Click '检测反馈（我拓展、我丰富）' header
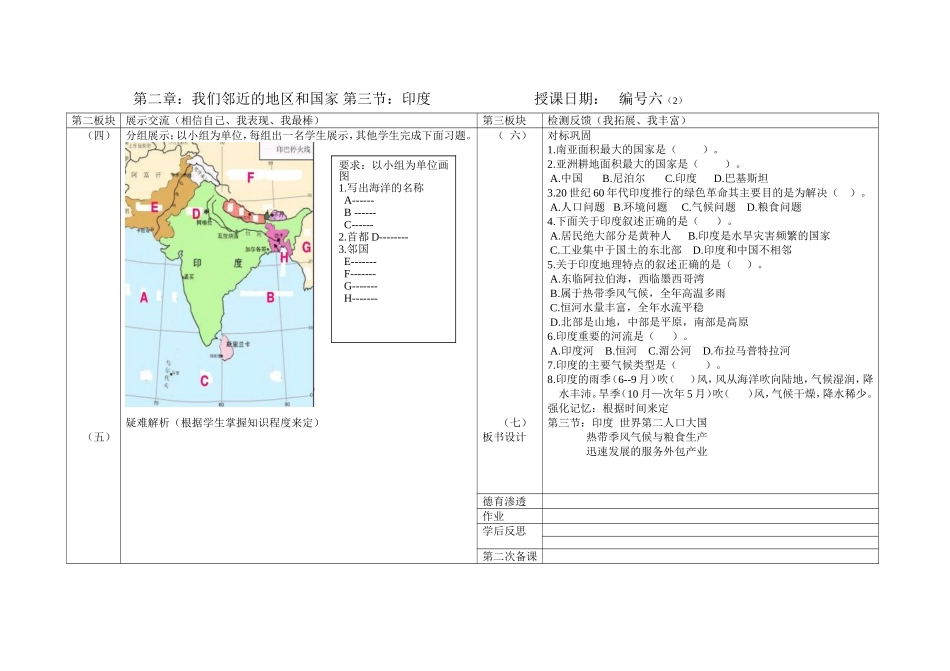Viewport: 950px width, 671px height. pos(617,121)
